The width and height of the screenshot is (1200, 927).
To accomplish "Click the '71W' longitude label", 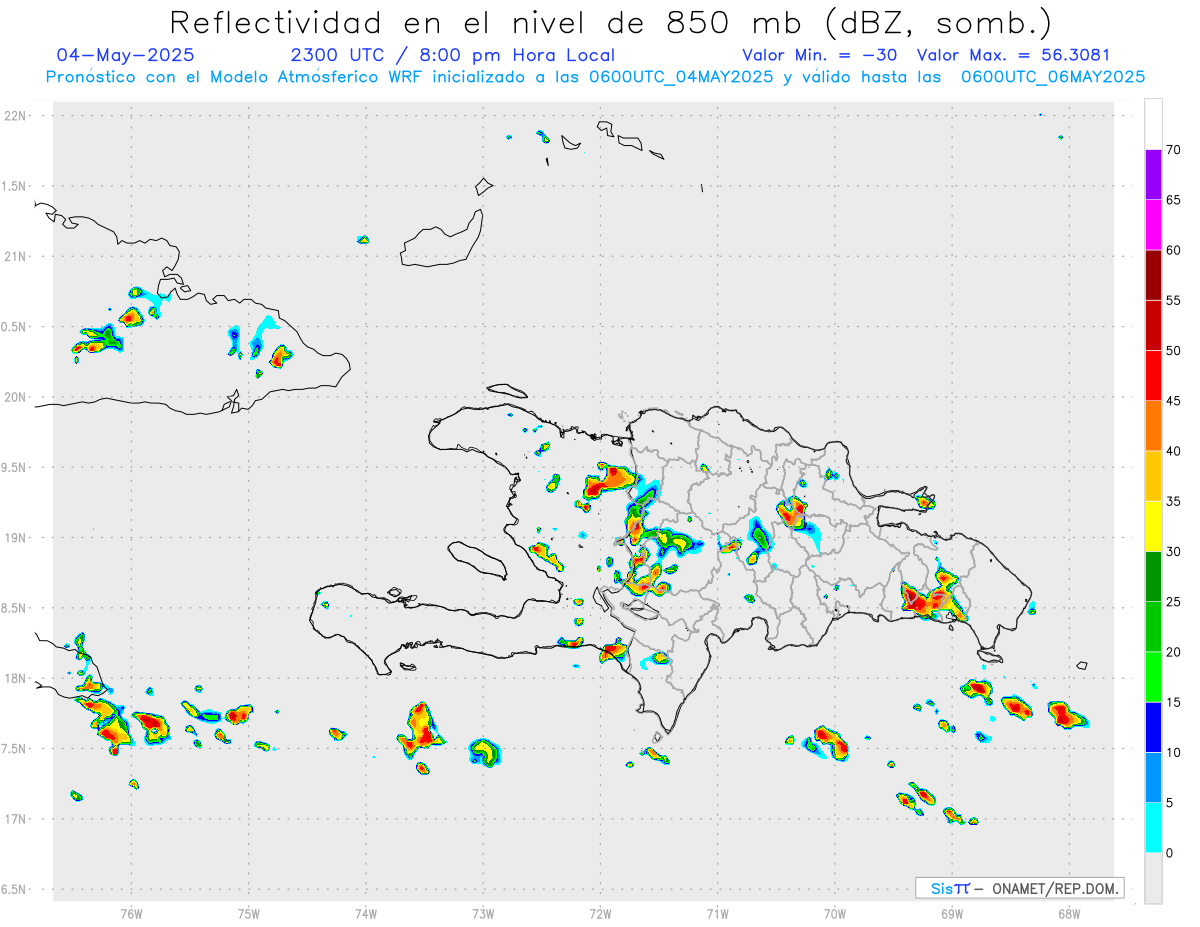I will coord(717,914).
